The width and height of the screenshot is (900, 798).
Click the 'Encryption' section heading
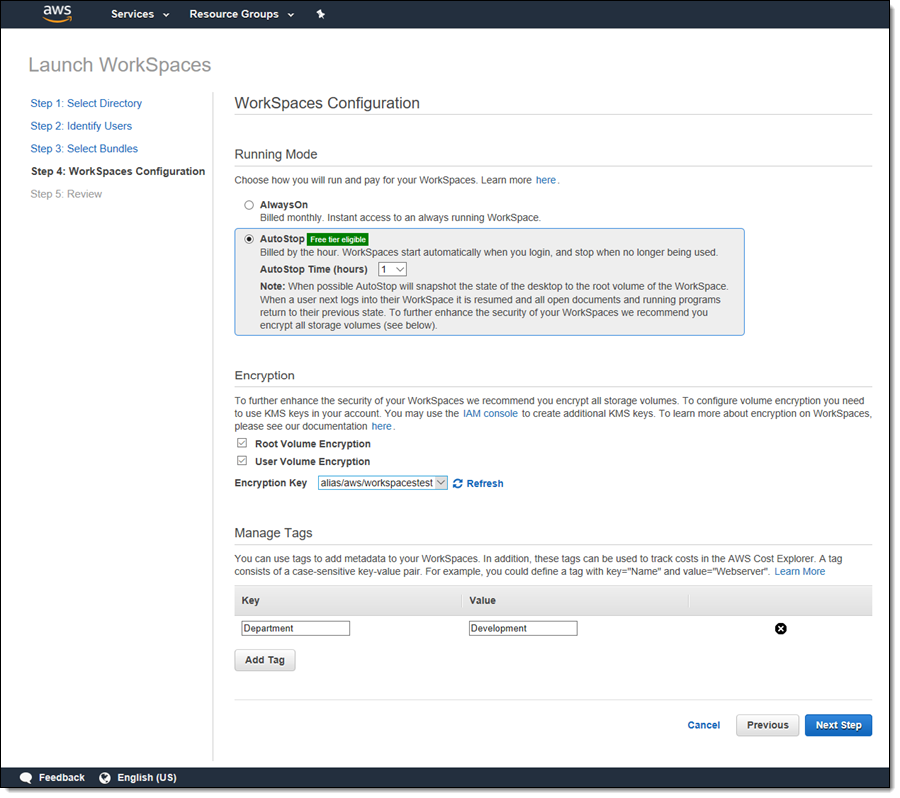(x=265, y=375)
